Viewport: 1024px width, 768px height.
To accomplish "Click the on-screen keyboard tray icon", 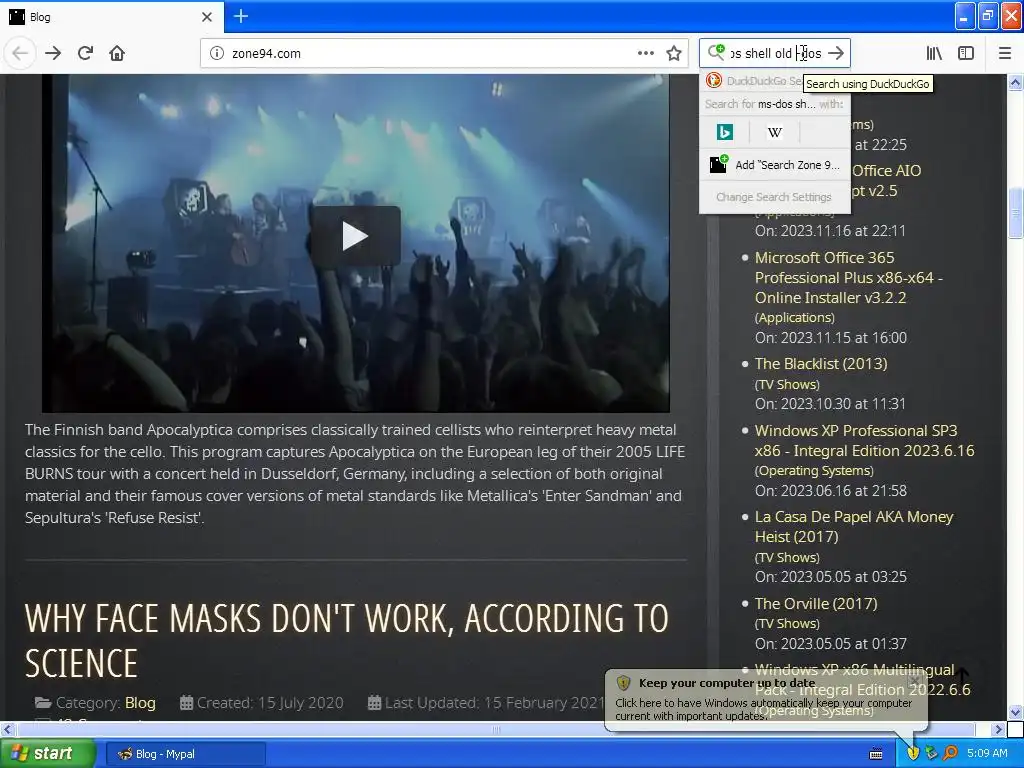I will pos(876,754).
